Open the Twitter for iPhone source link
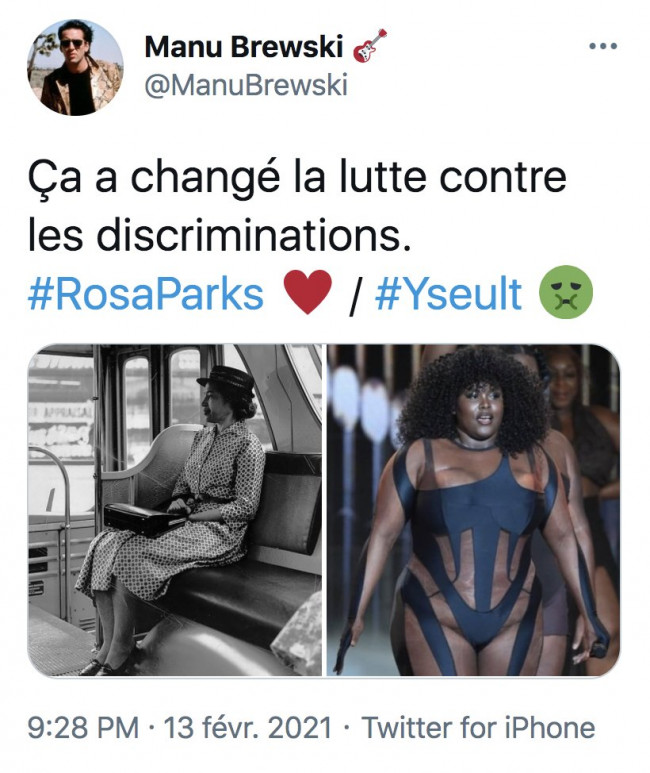Viewport: 650px width, 773px height. point(478,728)
